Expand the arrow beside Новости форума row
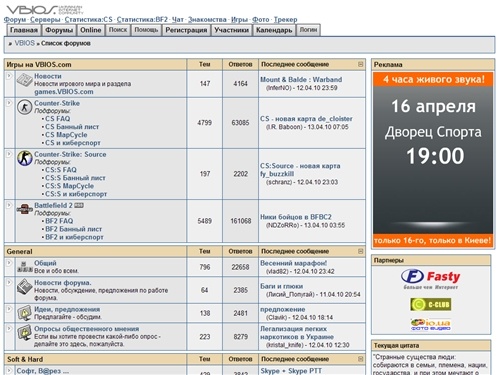The width and height of the screenshot is (500, 375). click(9, 282)
